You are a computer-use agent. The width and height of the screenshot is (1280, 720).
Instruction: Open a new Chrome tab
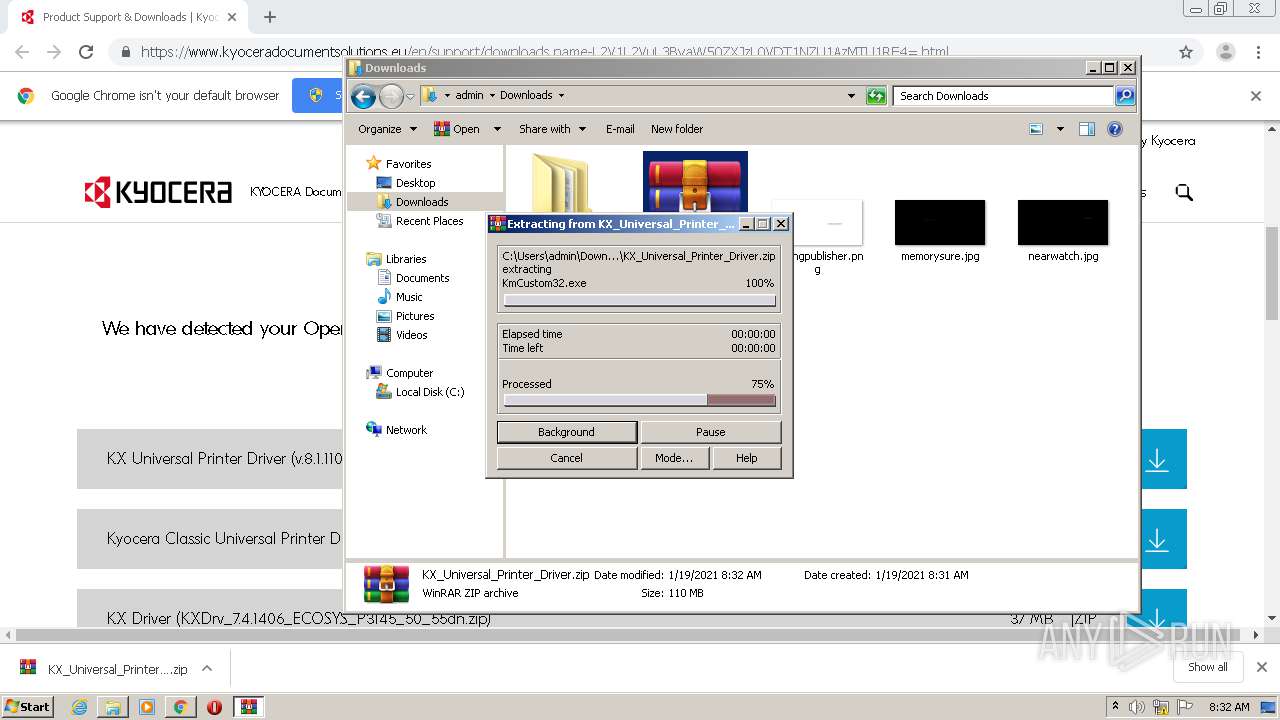pyautogui.click(x=269, y=17)
